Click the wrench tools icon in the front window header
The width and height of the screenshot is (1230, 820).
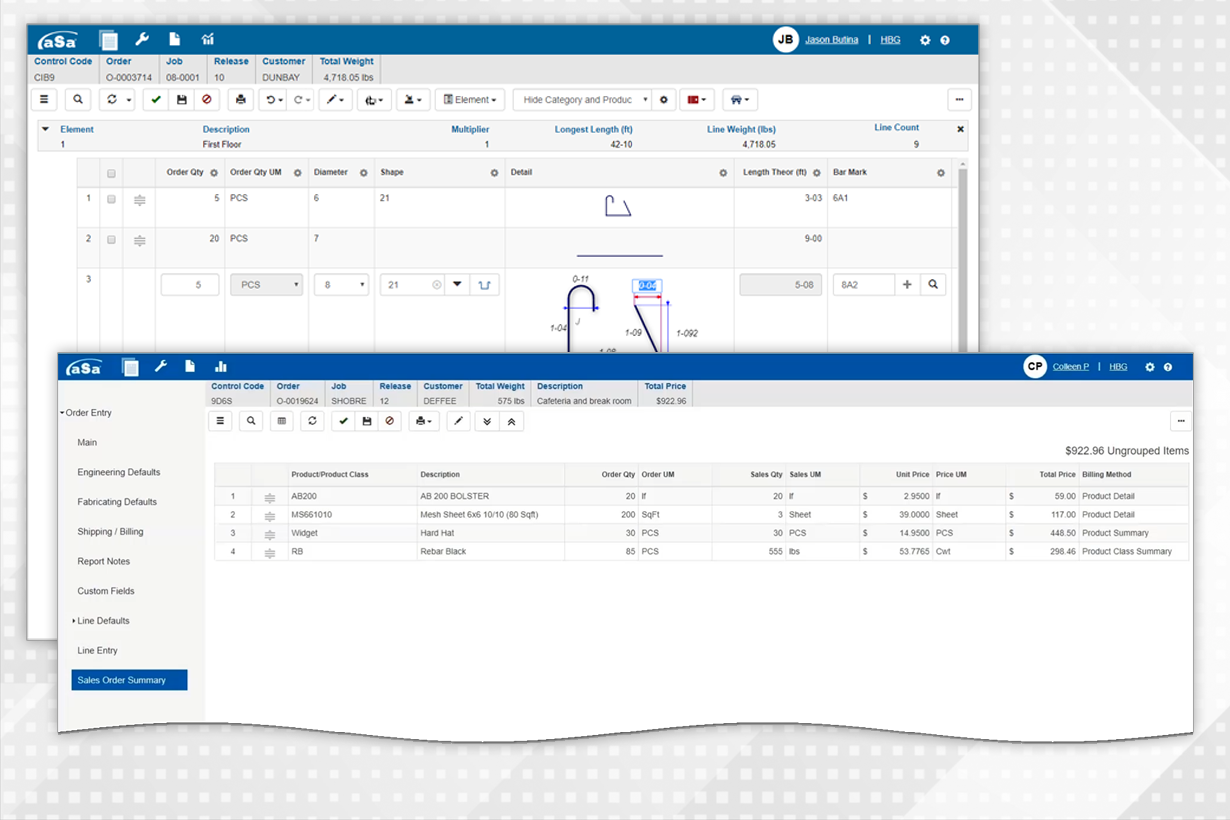coord(160,367)
